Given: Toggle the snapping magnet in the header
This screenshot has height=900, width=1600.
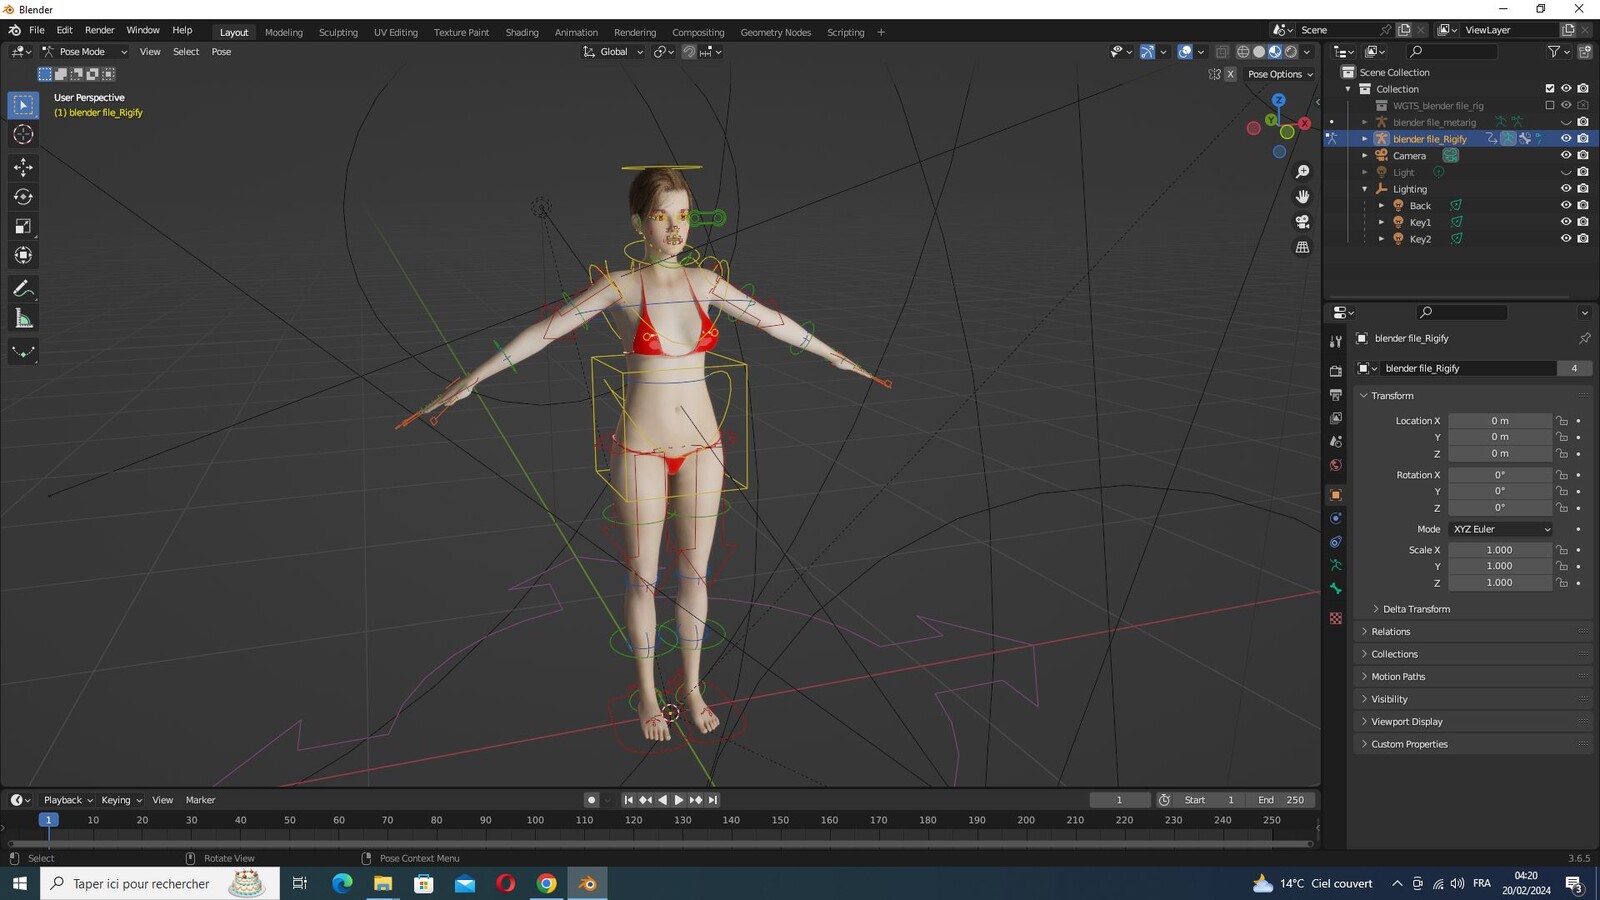Looking at the screenshot, I should (x=689, y=52).
